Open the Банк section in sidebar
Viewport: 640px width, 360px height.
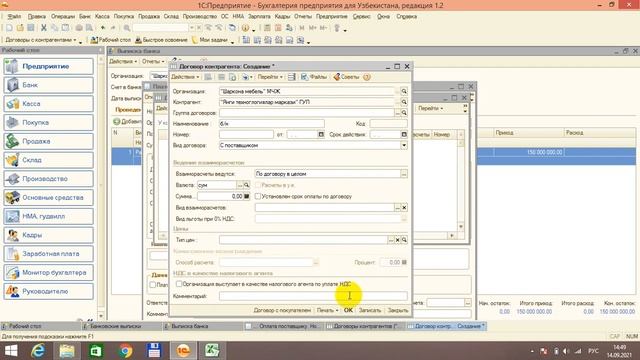[49, 85]
